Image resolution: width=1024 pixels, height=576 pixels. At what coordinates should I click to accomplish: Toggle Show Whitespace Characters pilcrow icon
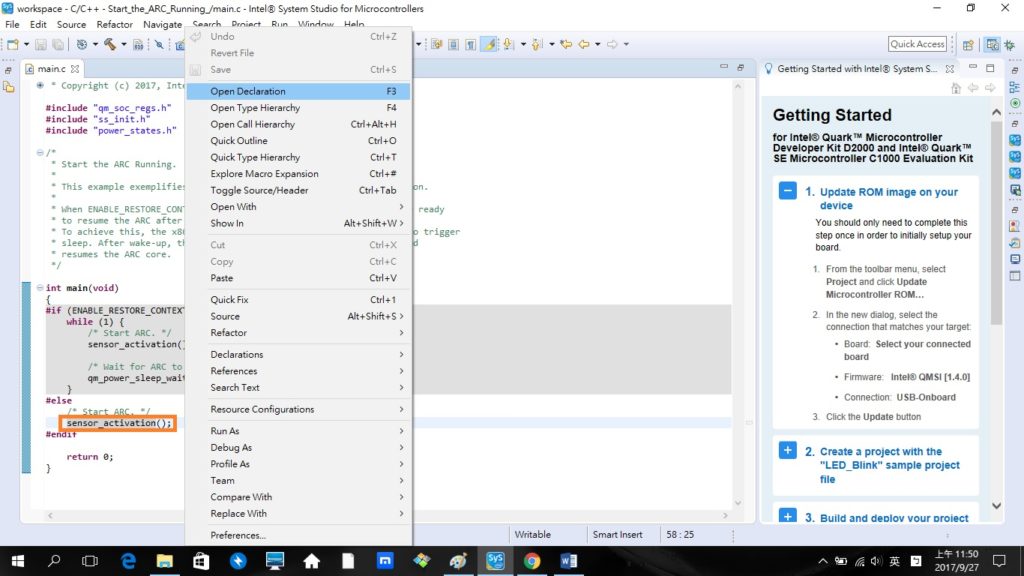tap(471, 44)
